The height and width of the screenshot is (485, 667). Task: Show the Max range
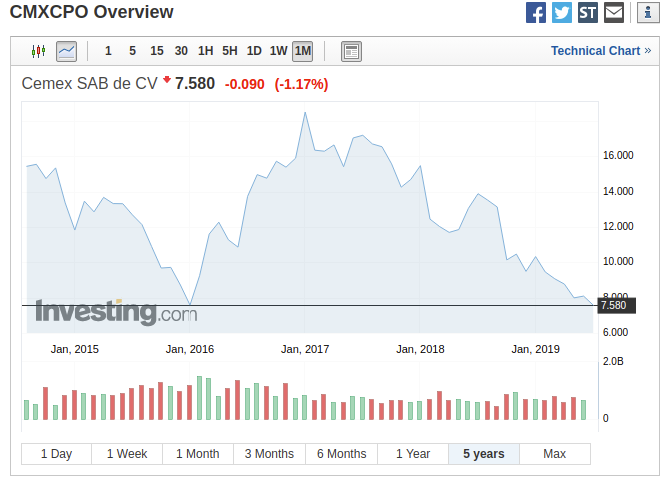coord(555,454)
